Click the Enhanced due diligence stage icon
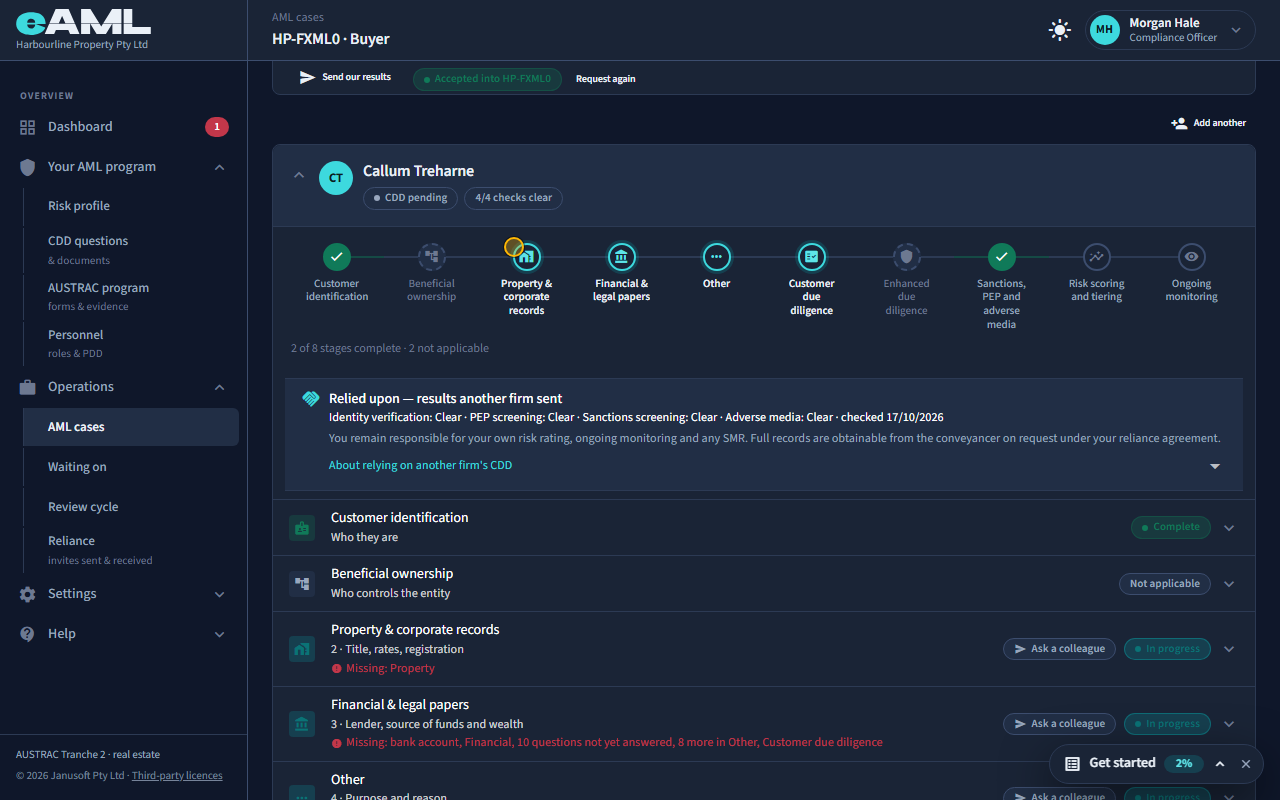The width and height of the screenshot is (1280, 800). tap(907, 257)
